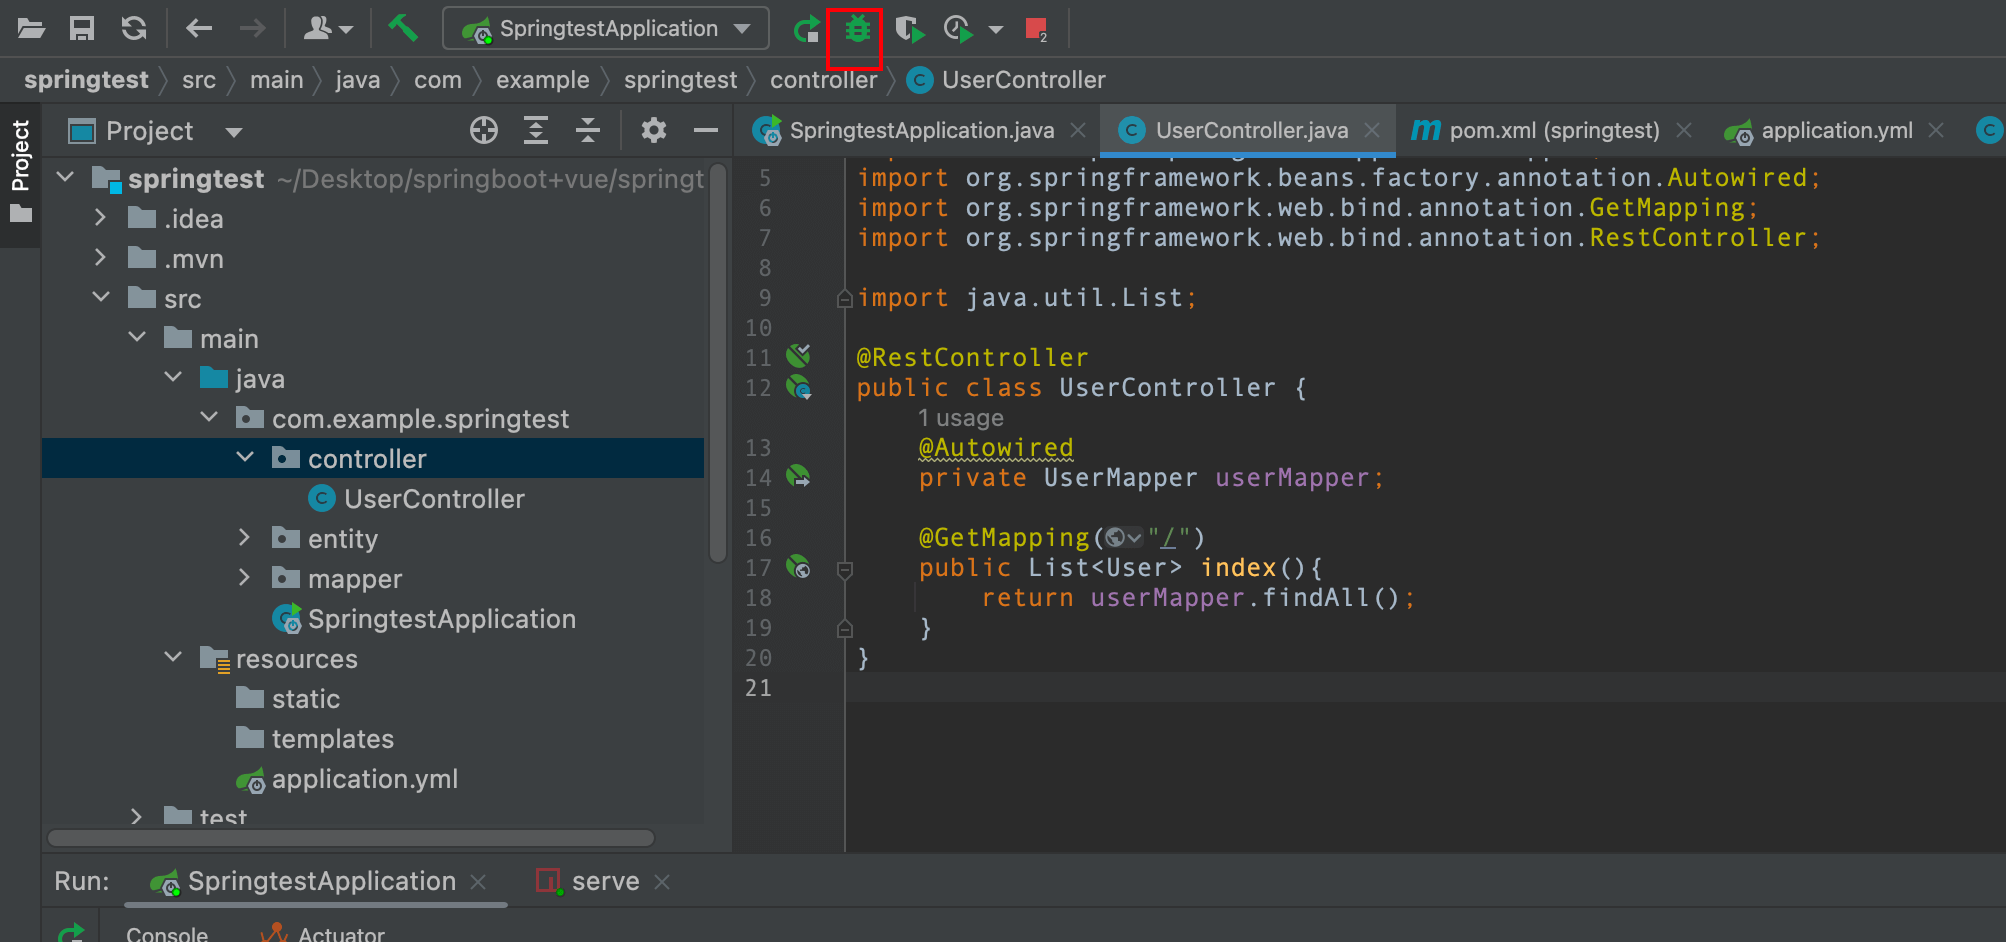Click 'main' in the breadcrumb bar

click(x=277, y=80)
